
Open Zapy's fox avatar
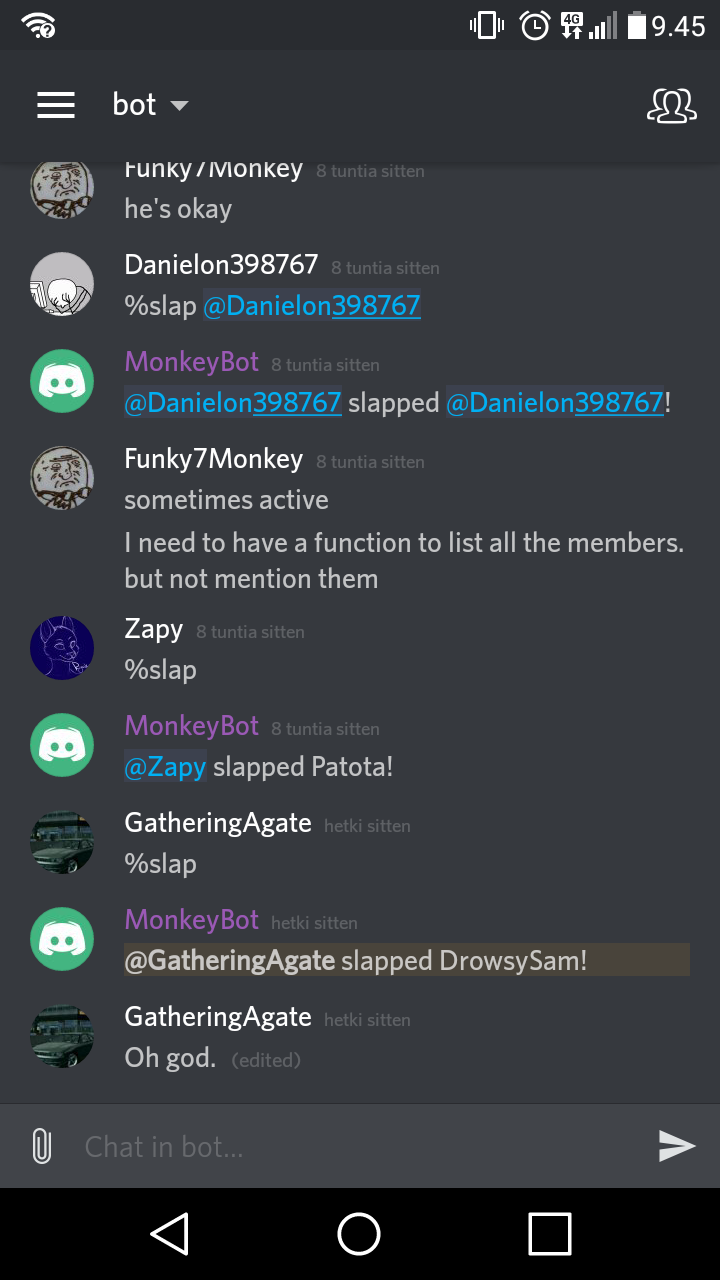pos(62,648)
